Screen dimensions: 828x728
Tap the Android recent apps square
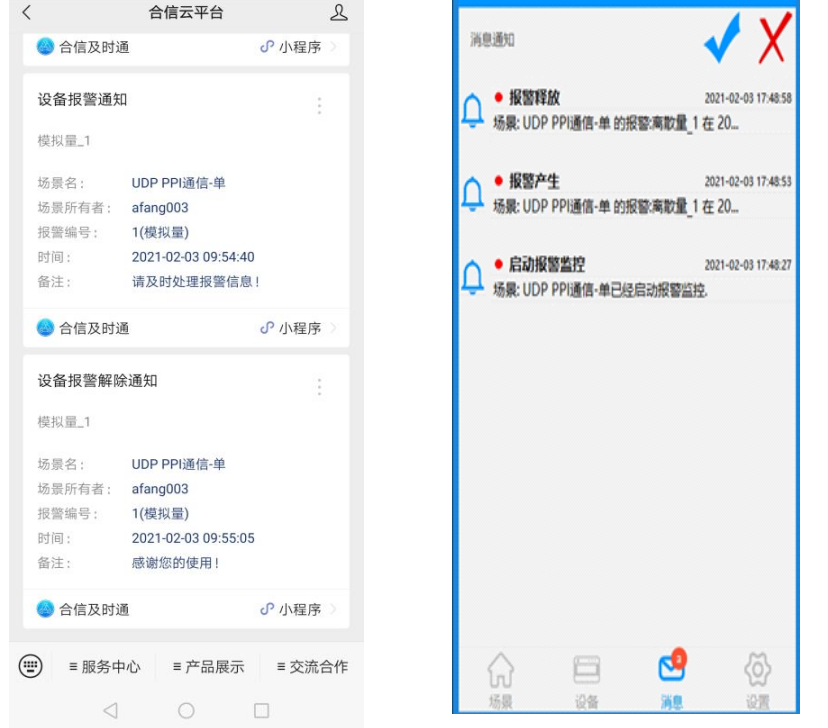[261, 710]
